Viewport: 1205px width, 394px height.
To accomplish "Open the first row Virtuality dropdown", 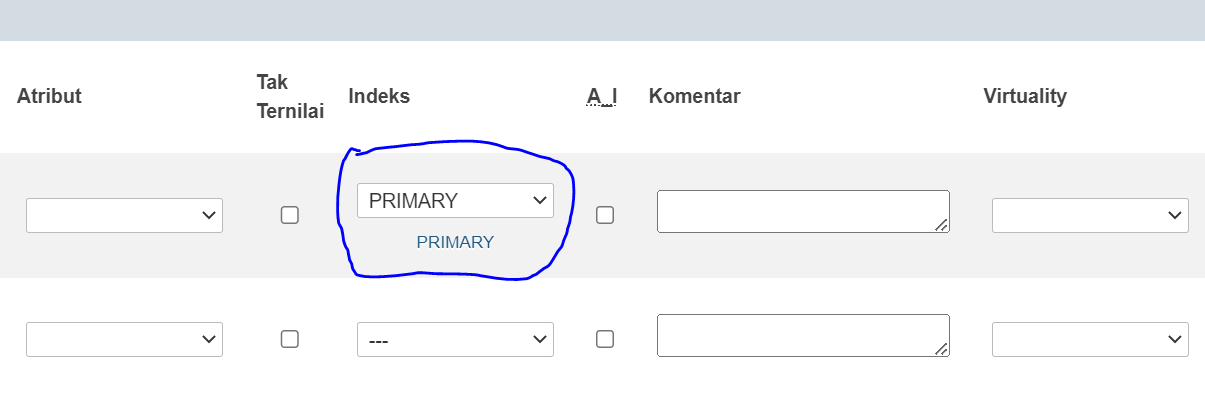I will 1090,215.
